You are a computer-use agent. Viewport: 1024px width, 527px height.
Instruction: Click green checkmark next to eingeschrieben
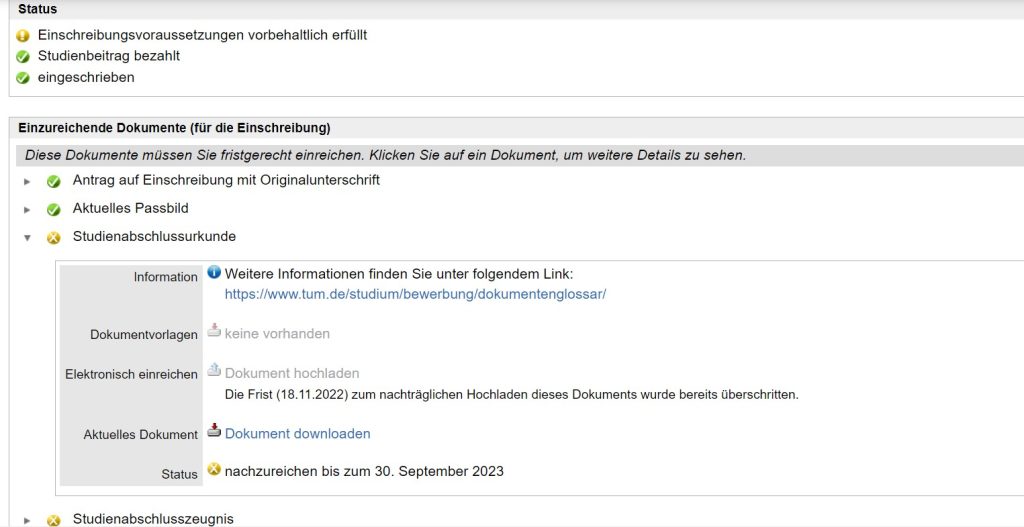pyautogui.click(x=23, y=78)
